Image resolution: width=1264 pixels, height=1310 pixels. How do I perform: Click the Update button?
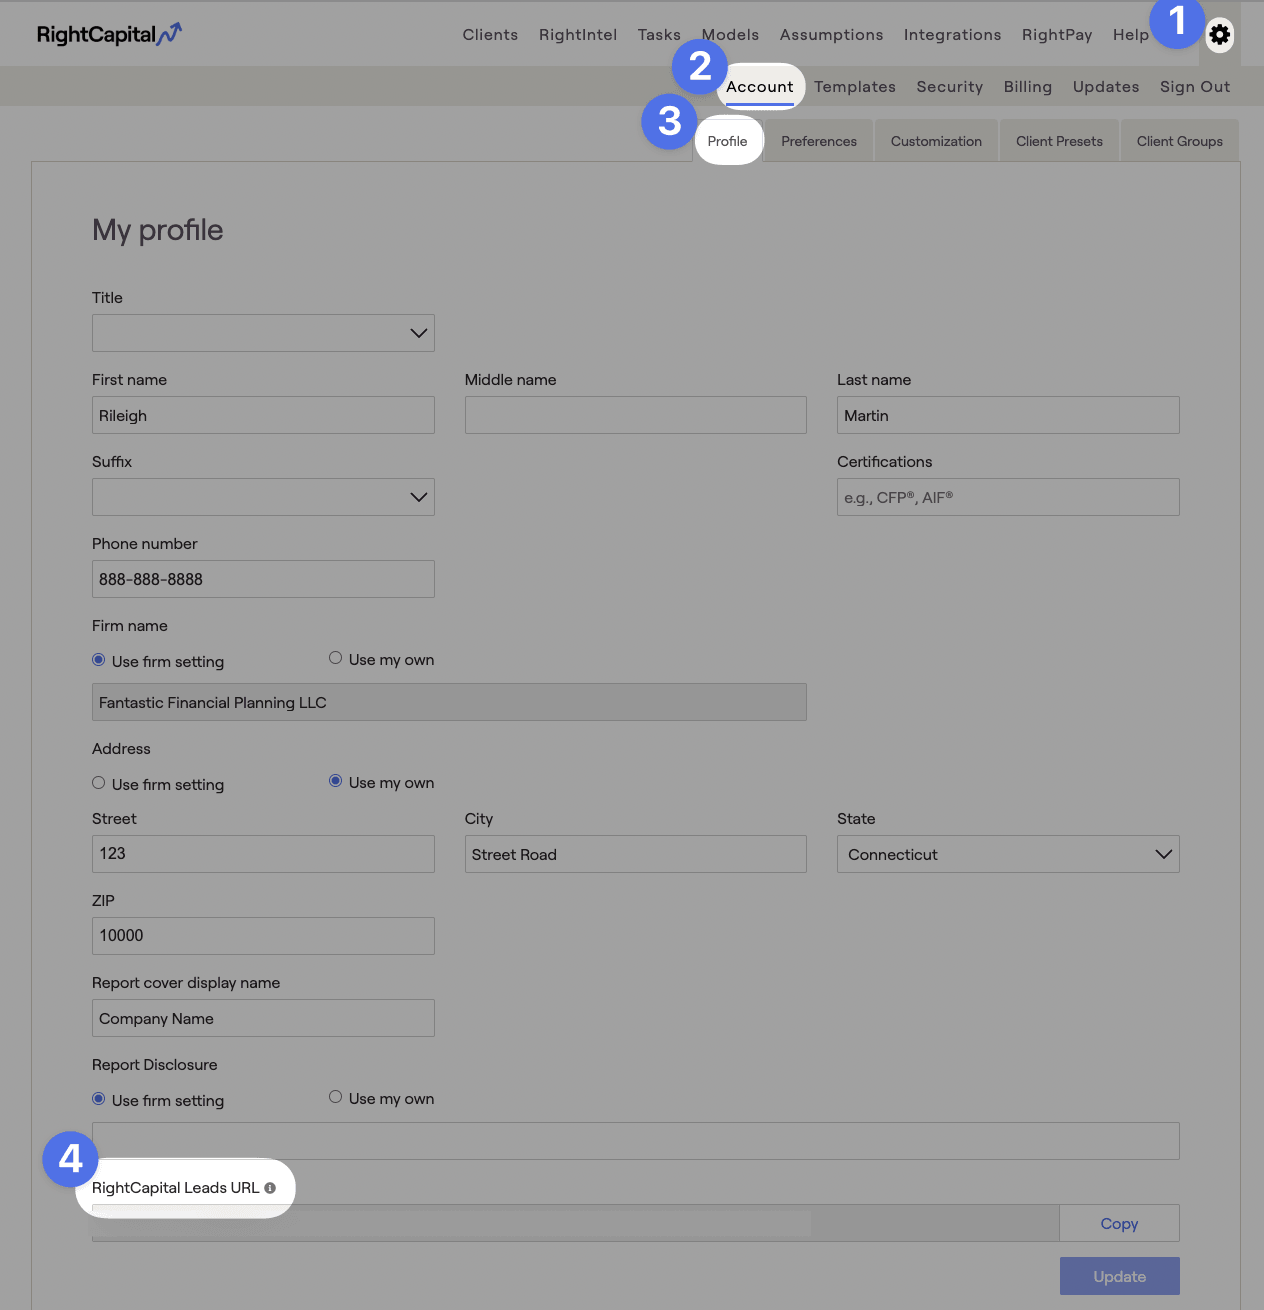click(1120, 1276)
